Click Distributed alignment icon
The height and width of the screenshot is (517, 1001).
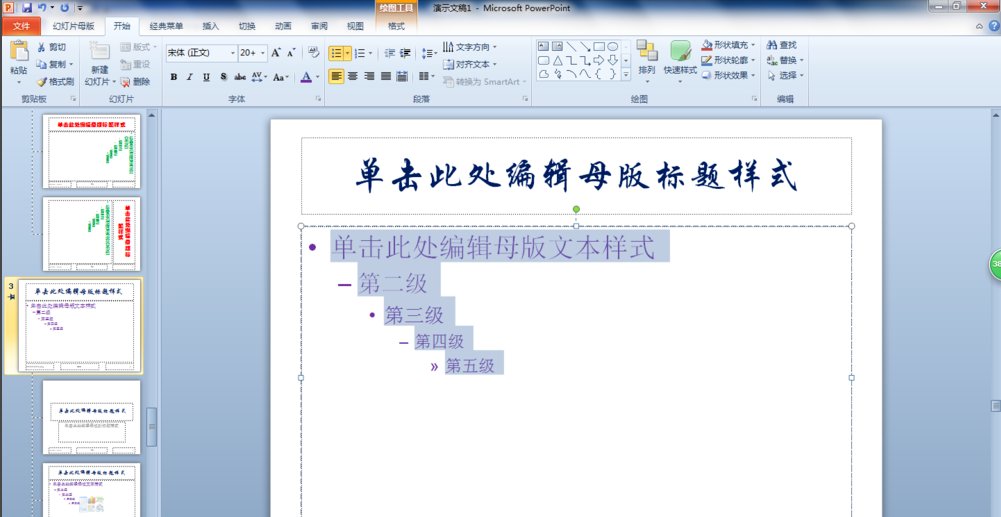coord(402,76)
